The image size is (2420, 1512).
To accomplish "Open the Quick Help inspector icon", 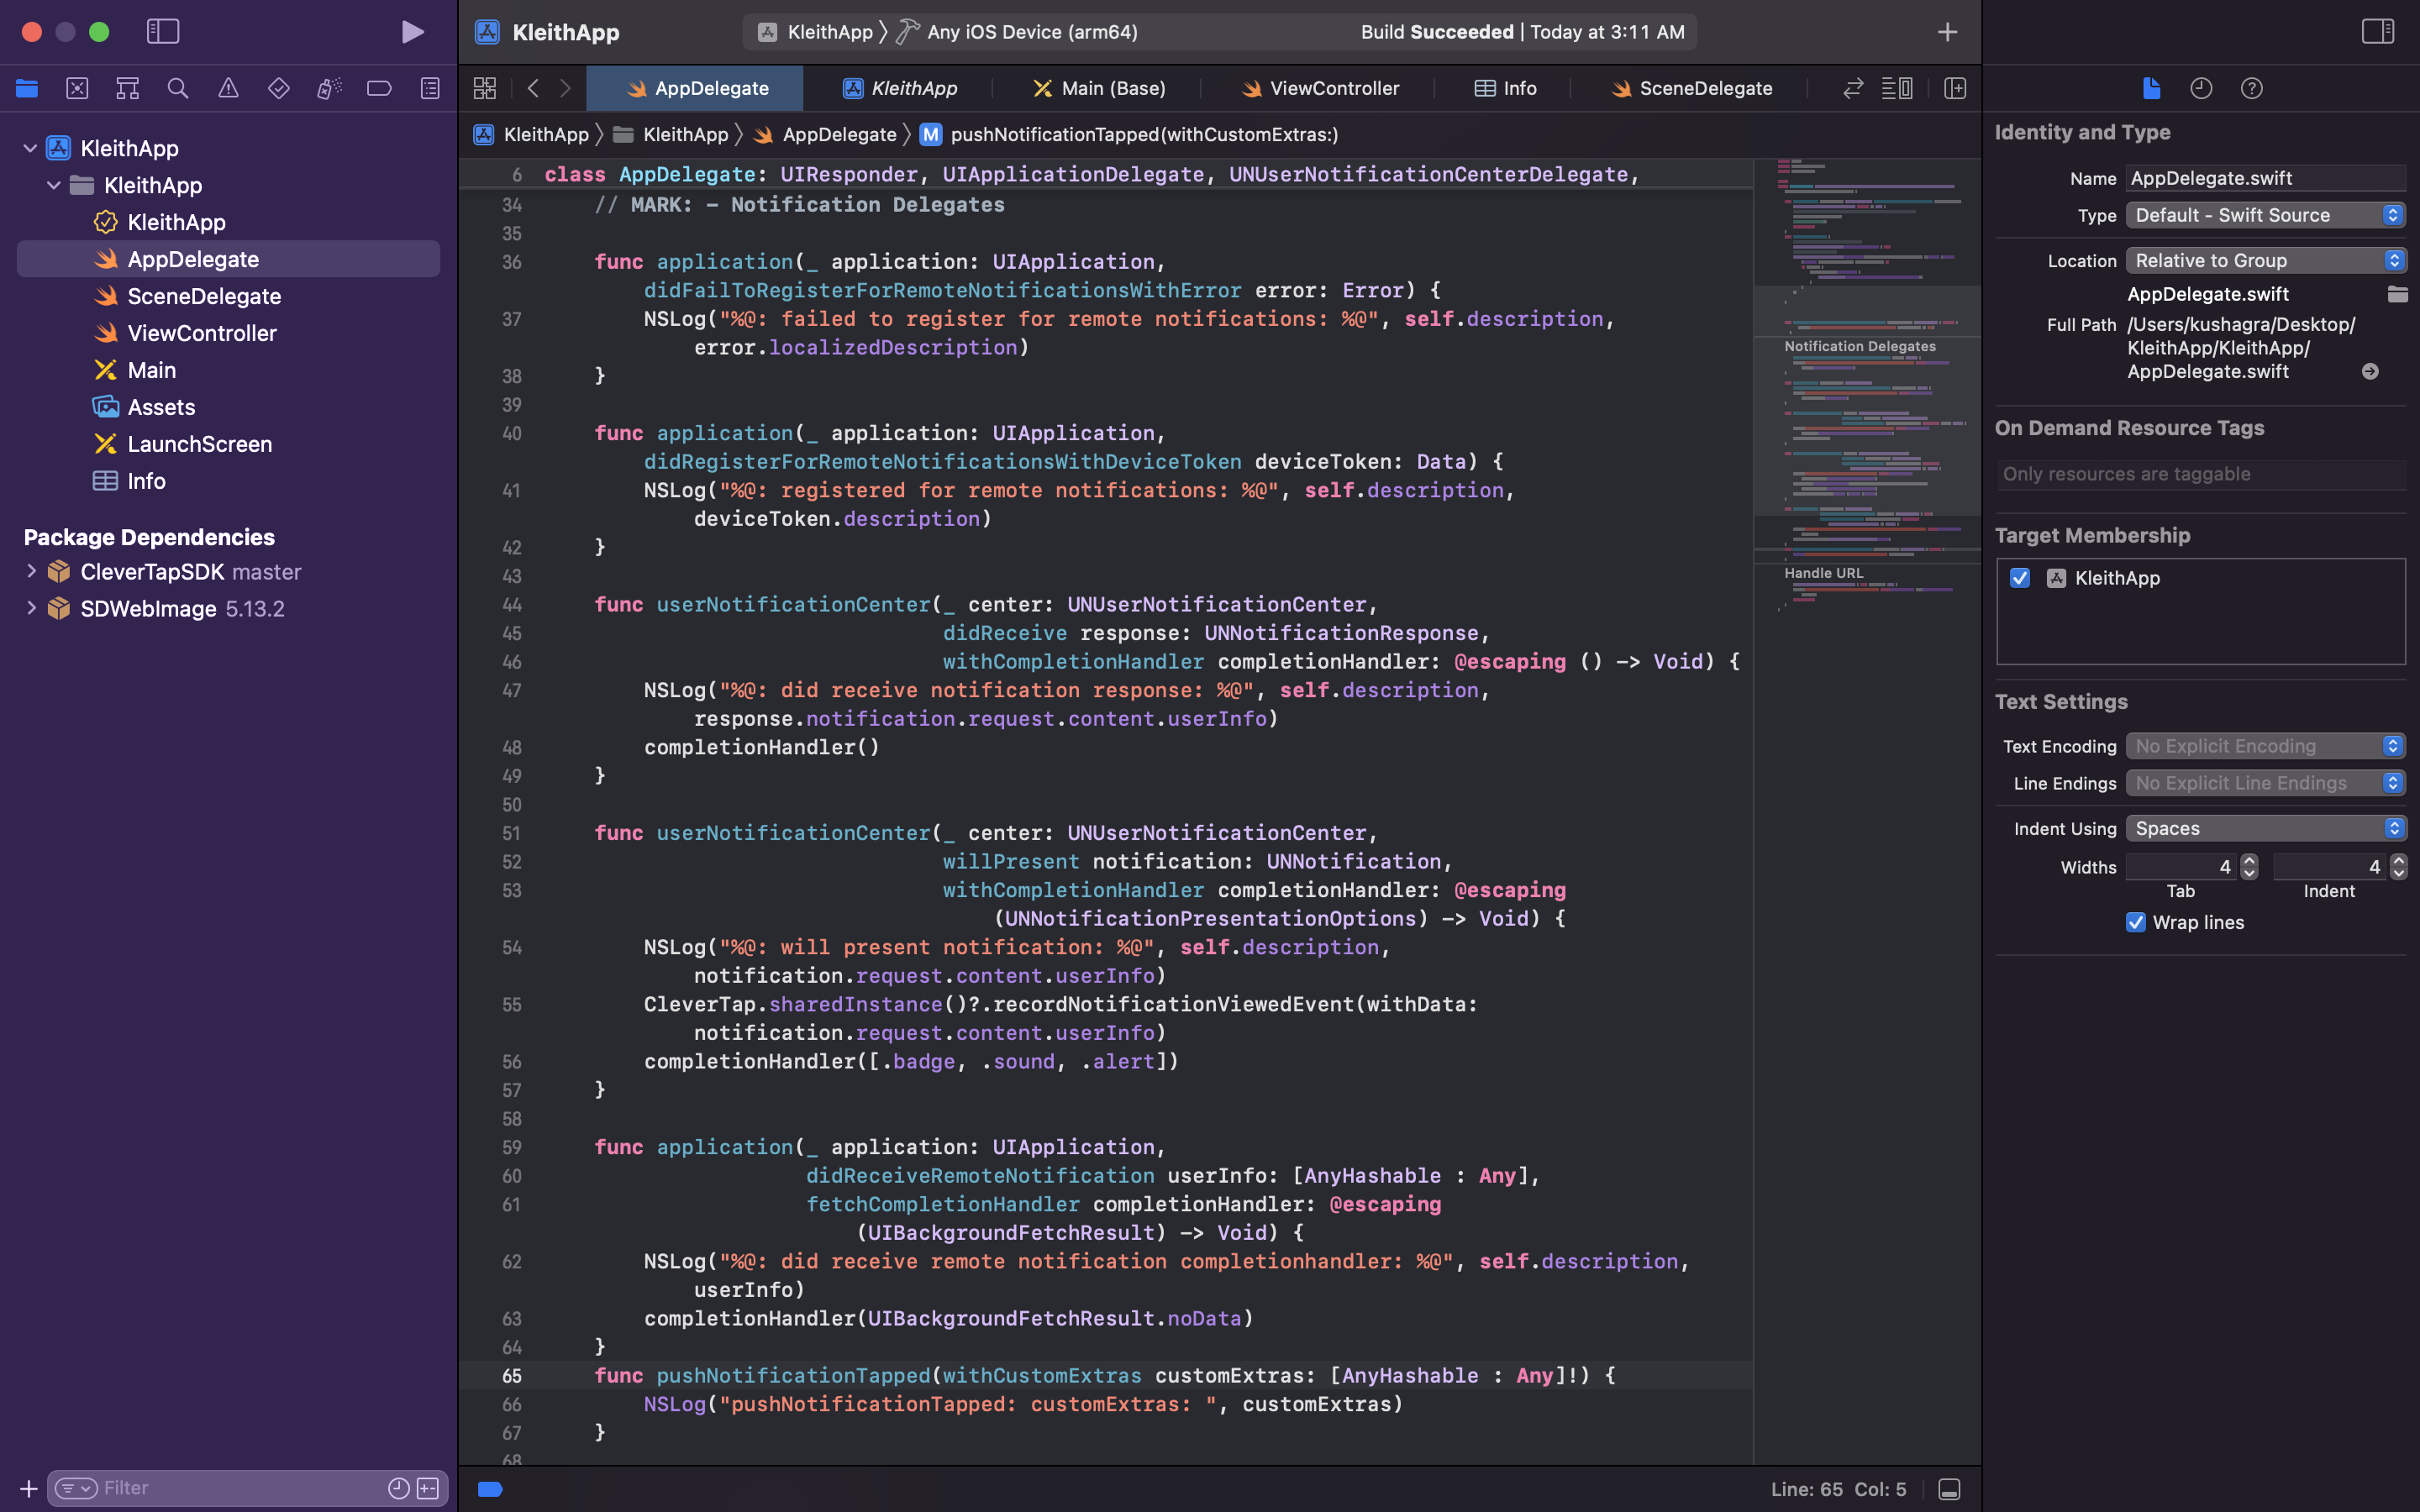I will tap(2251, 88).
